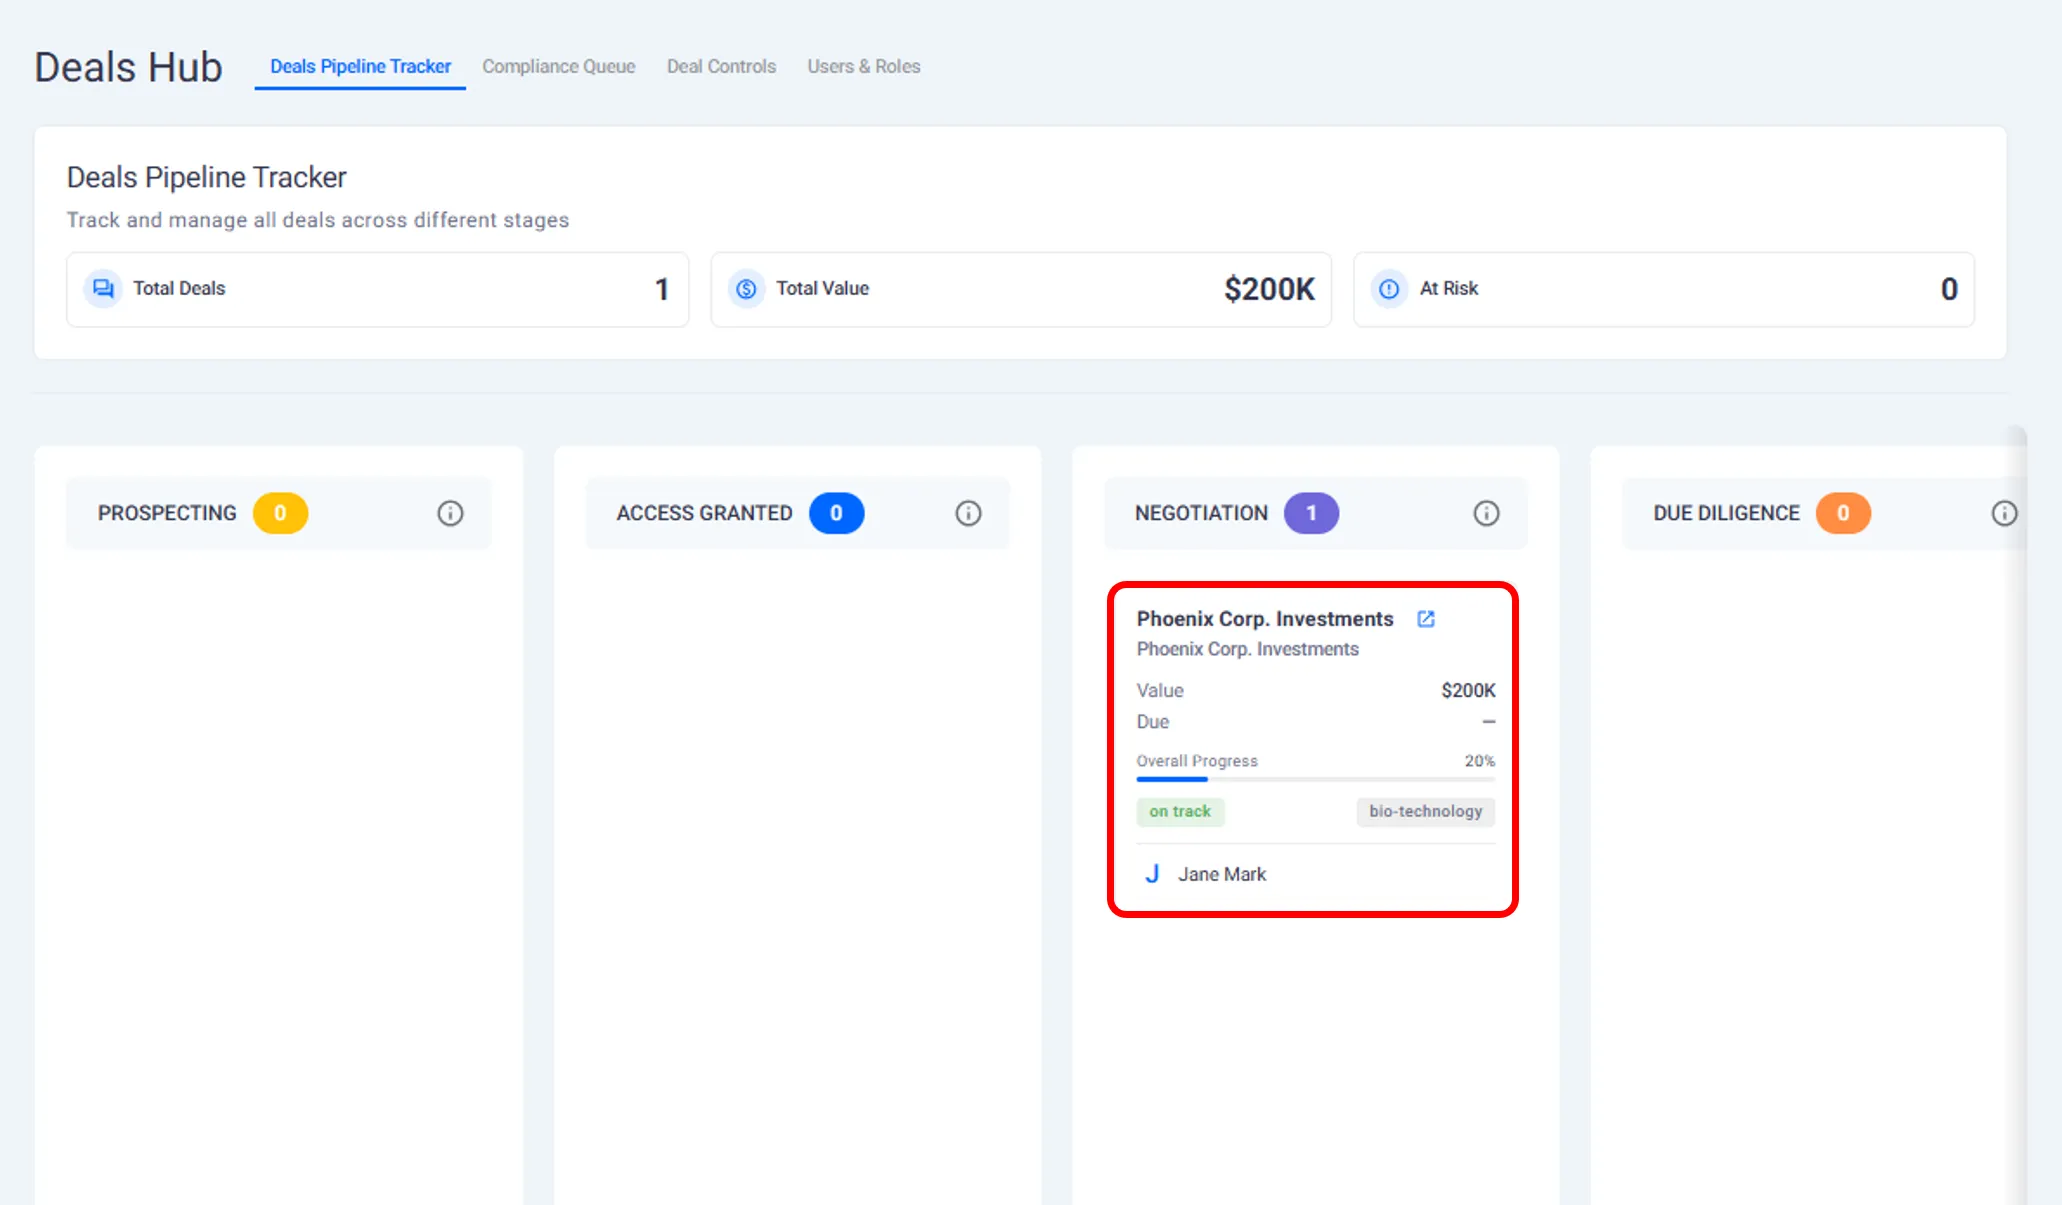Click the Phoenix Corp. Investments deal title

[x=1264, y=619]
